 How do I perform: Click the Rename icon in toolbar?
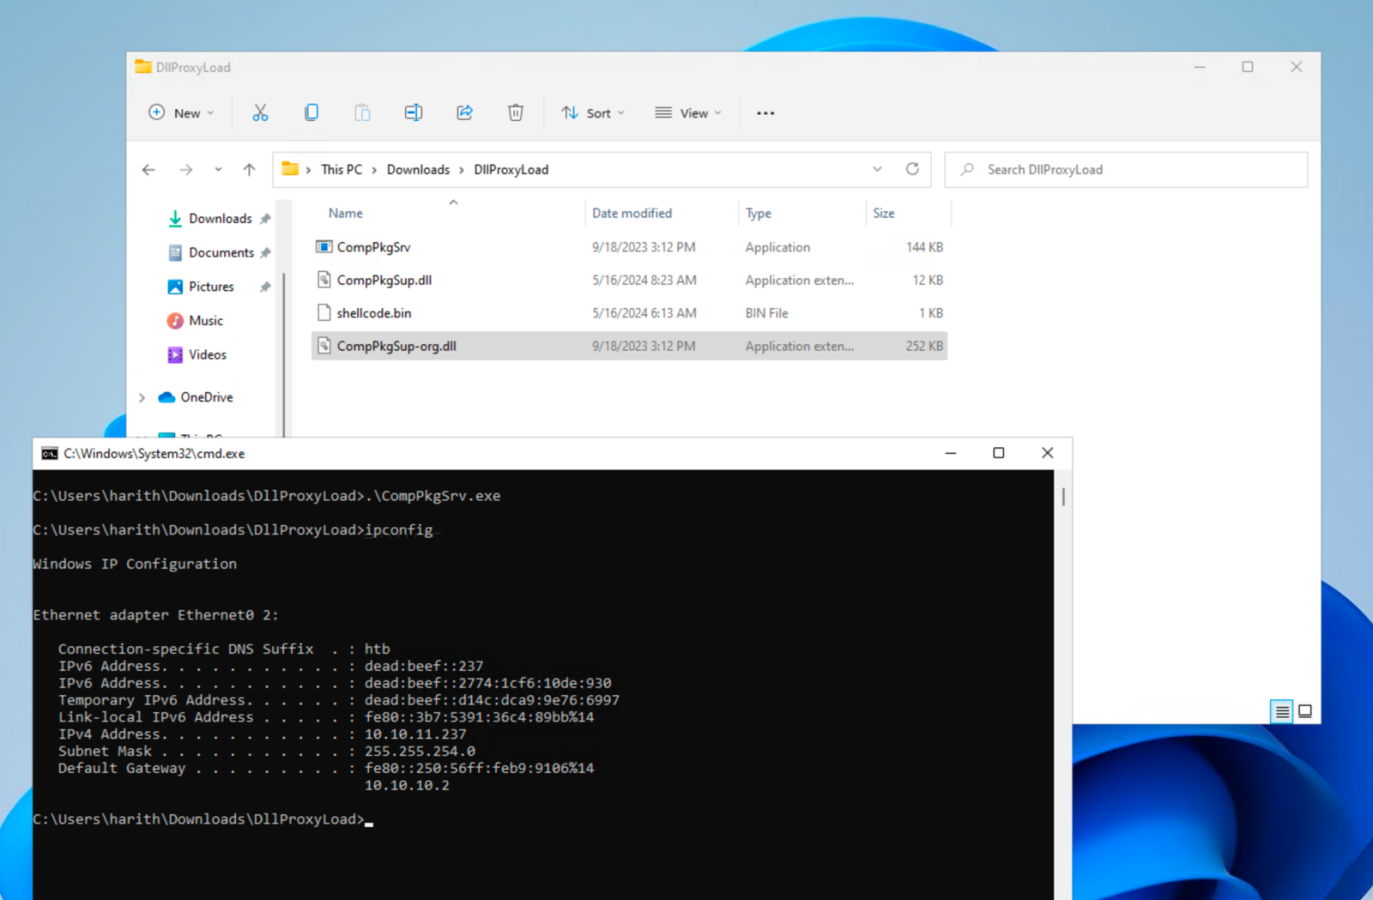413,113
